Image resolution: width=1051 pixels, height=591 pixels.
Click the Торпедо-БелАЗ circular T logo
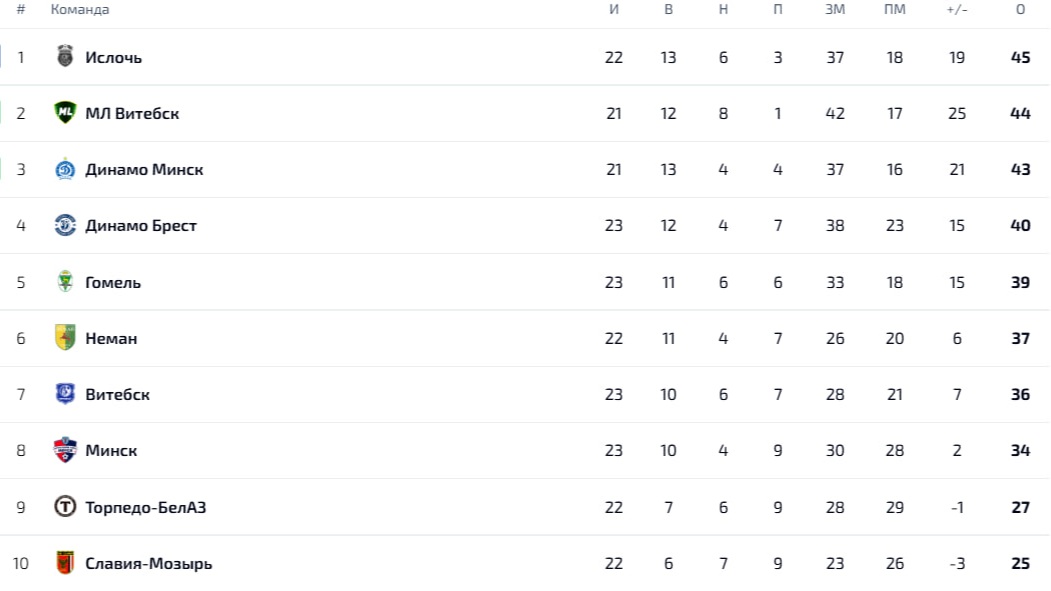pyautogui.click(x=65, y=507)
